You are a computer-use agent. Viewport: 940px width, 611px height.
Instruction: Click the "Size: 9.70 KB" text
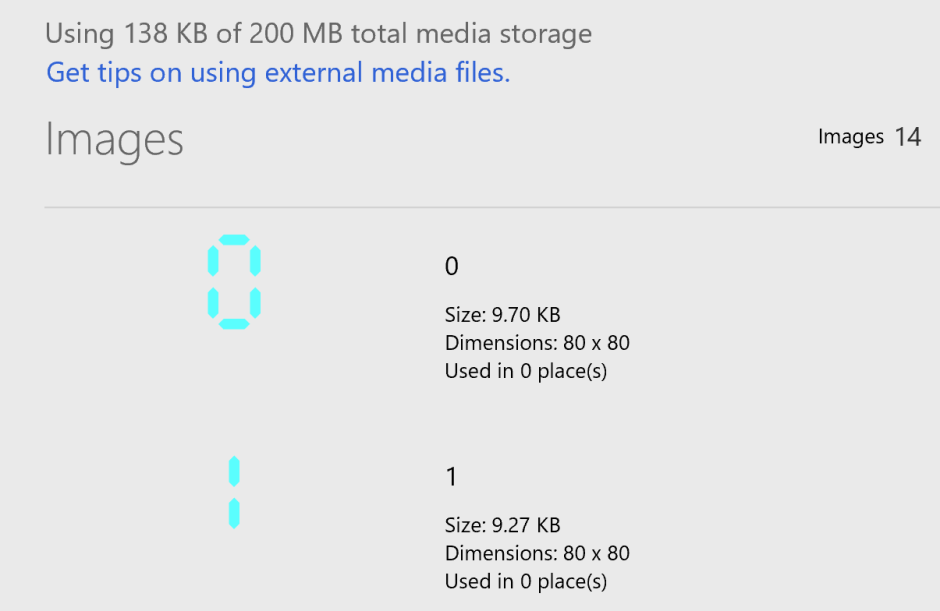(x=503, y=315)
